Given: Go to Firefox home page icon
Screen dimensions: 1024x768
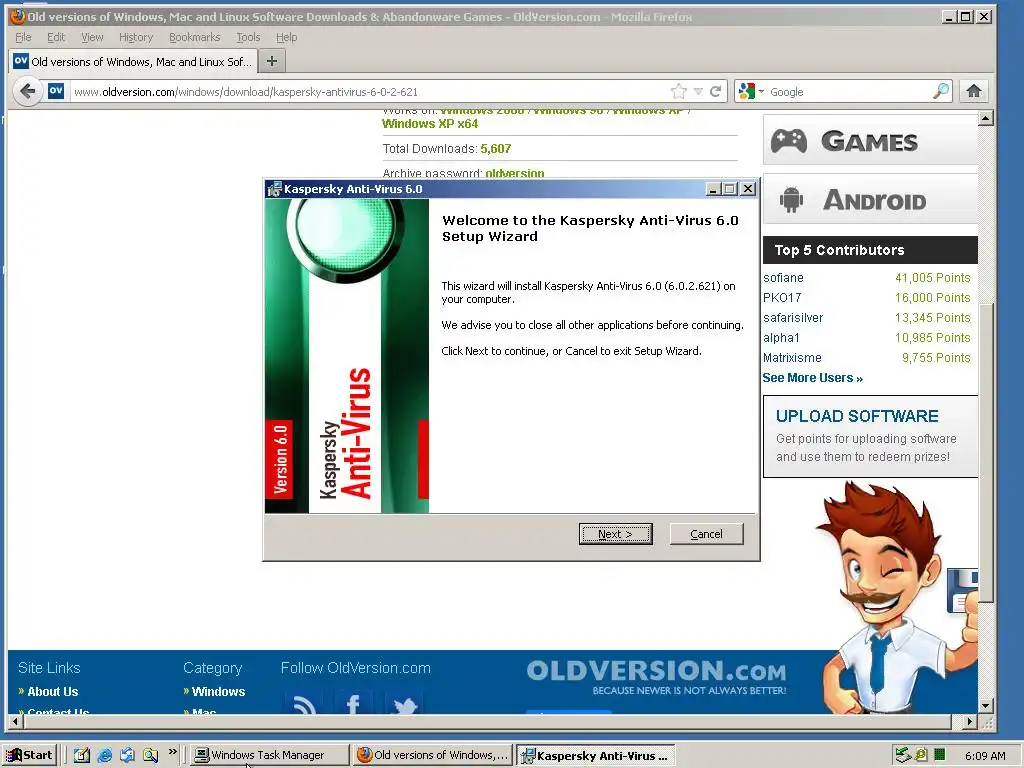Looking at the screenshot, I should (x=974, y=91).
